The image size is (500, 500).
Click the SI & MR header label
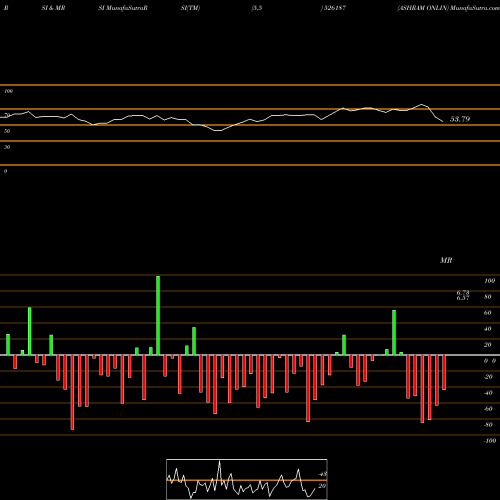(53, 8)
